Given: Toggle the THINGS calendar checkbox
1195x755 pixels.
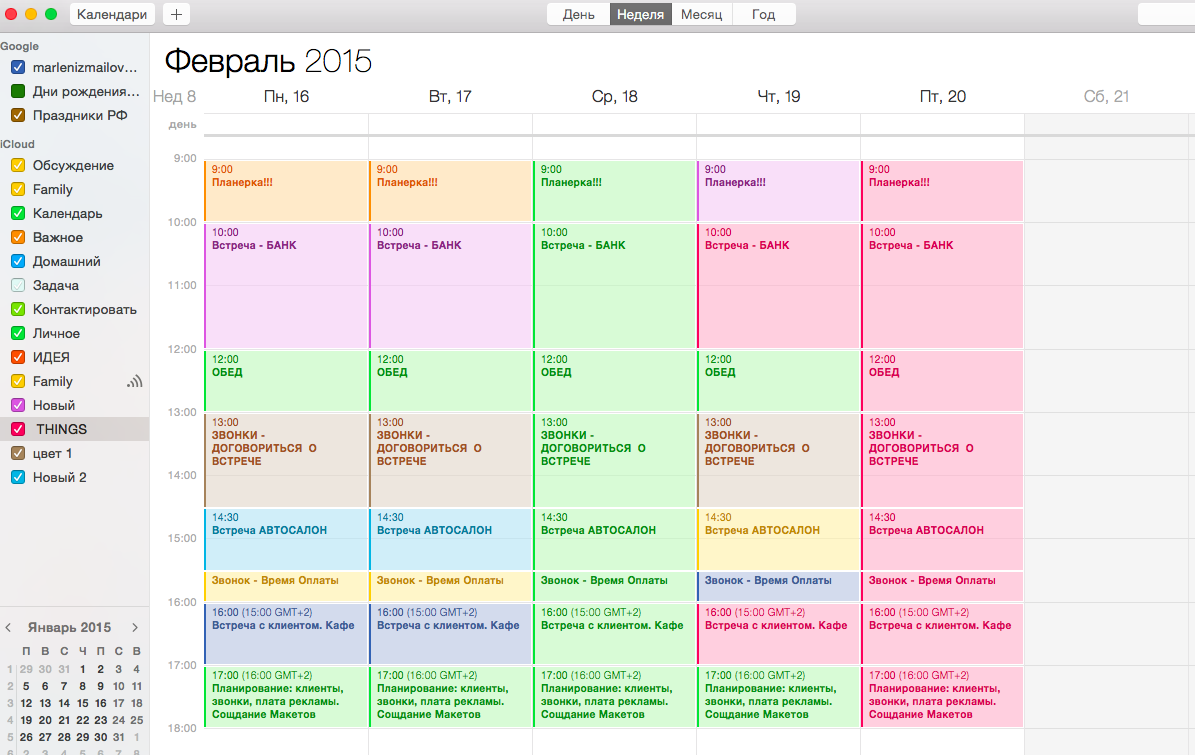Looking at the screenshot, I should point(18,429).
